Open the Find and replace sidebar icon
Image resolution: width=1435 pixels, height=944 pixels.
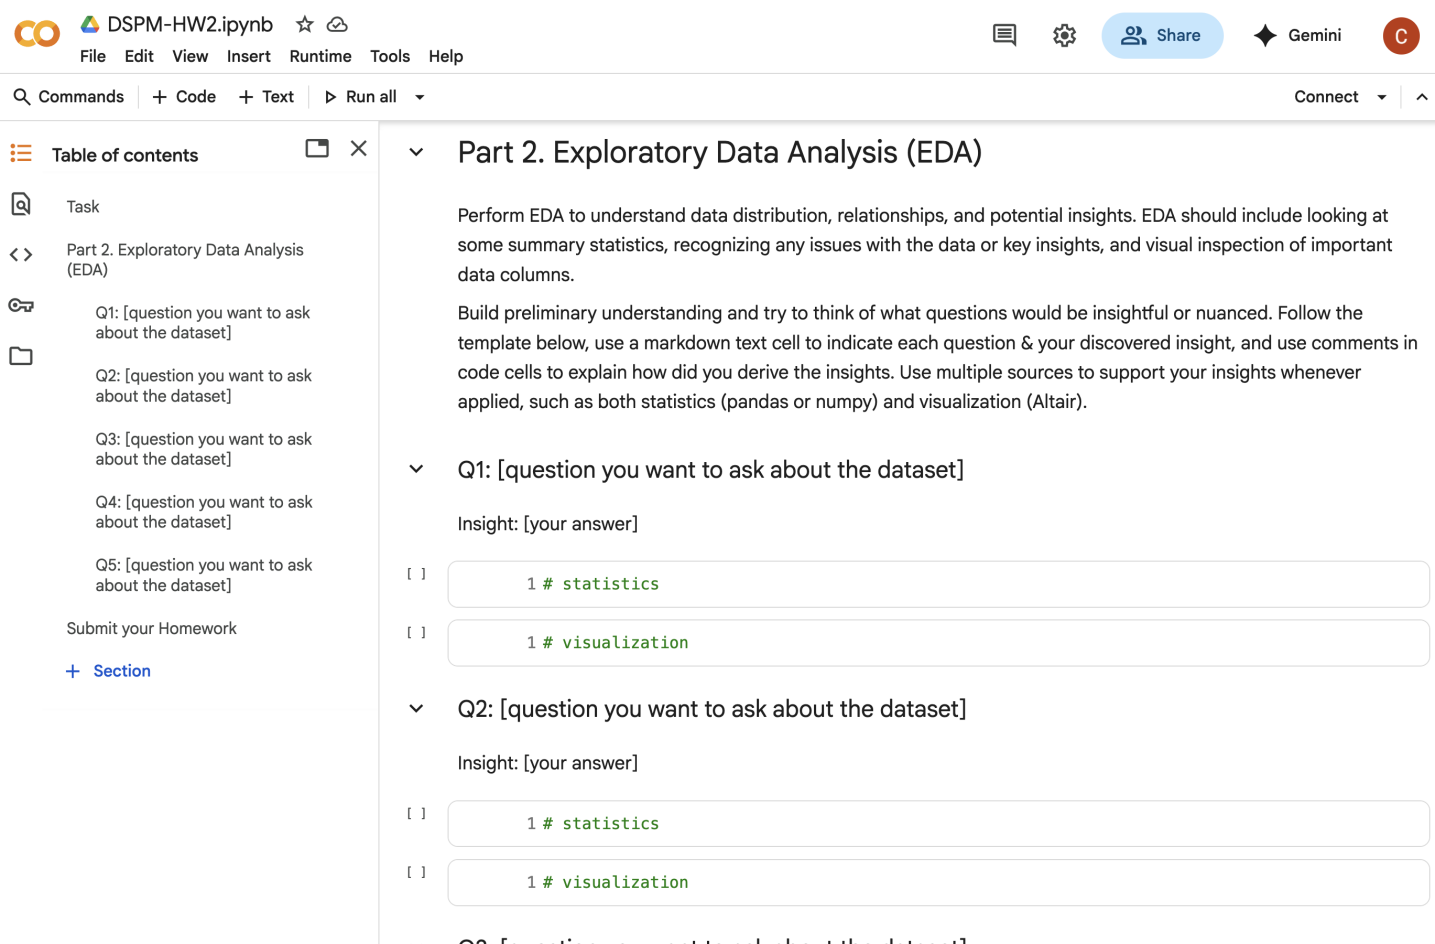click(21, 204)
